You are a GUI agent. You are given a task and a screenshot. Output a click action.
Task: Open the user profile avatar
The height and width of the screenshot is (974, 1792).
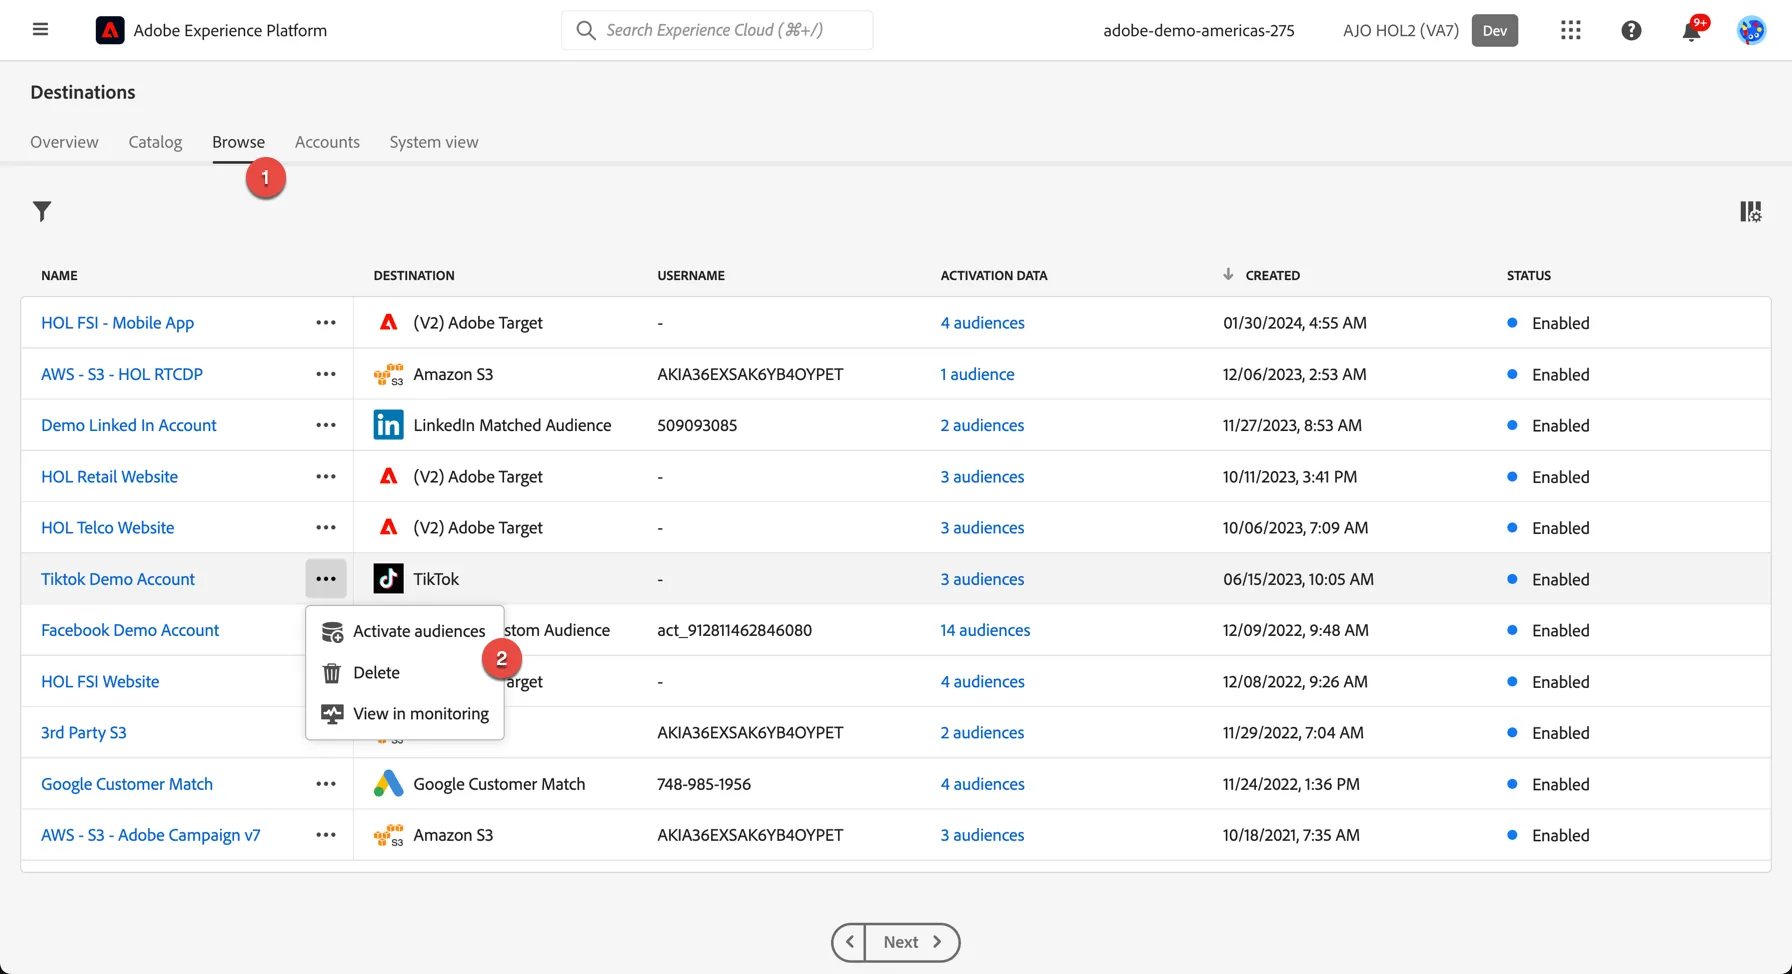tap(1751, 30)
